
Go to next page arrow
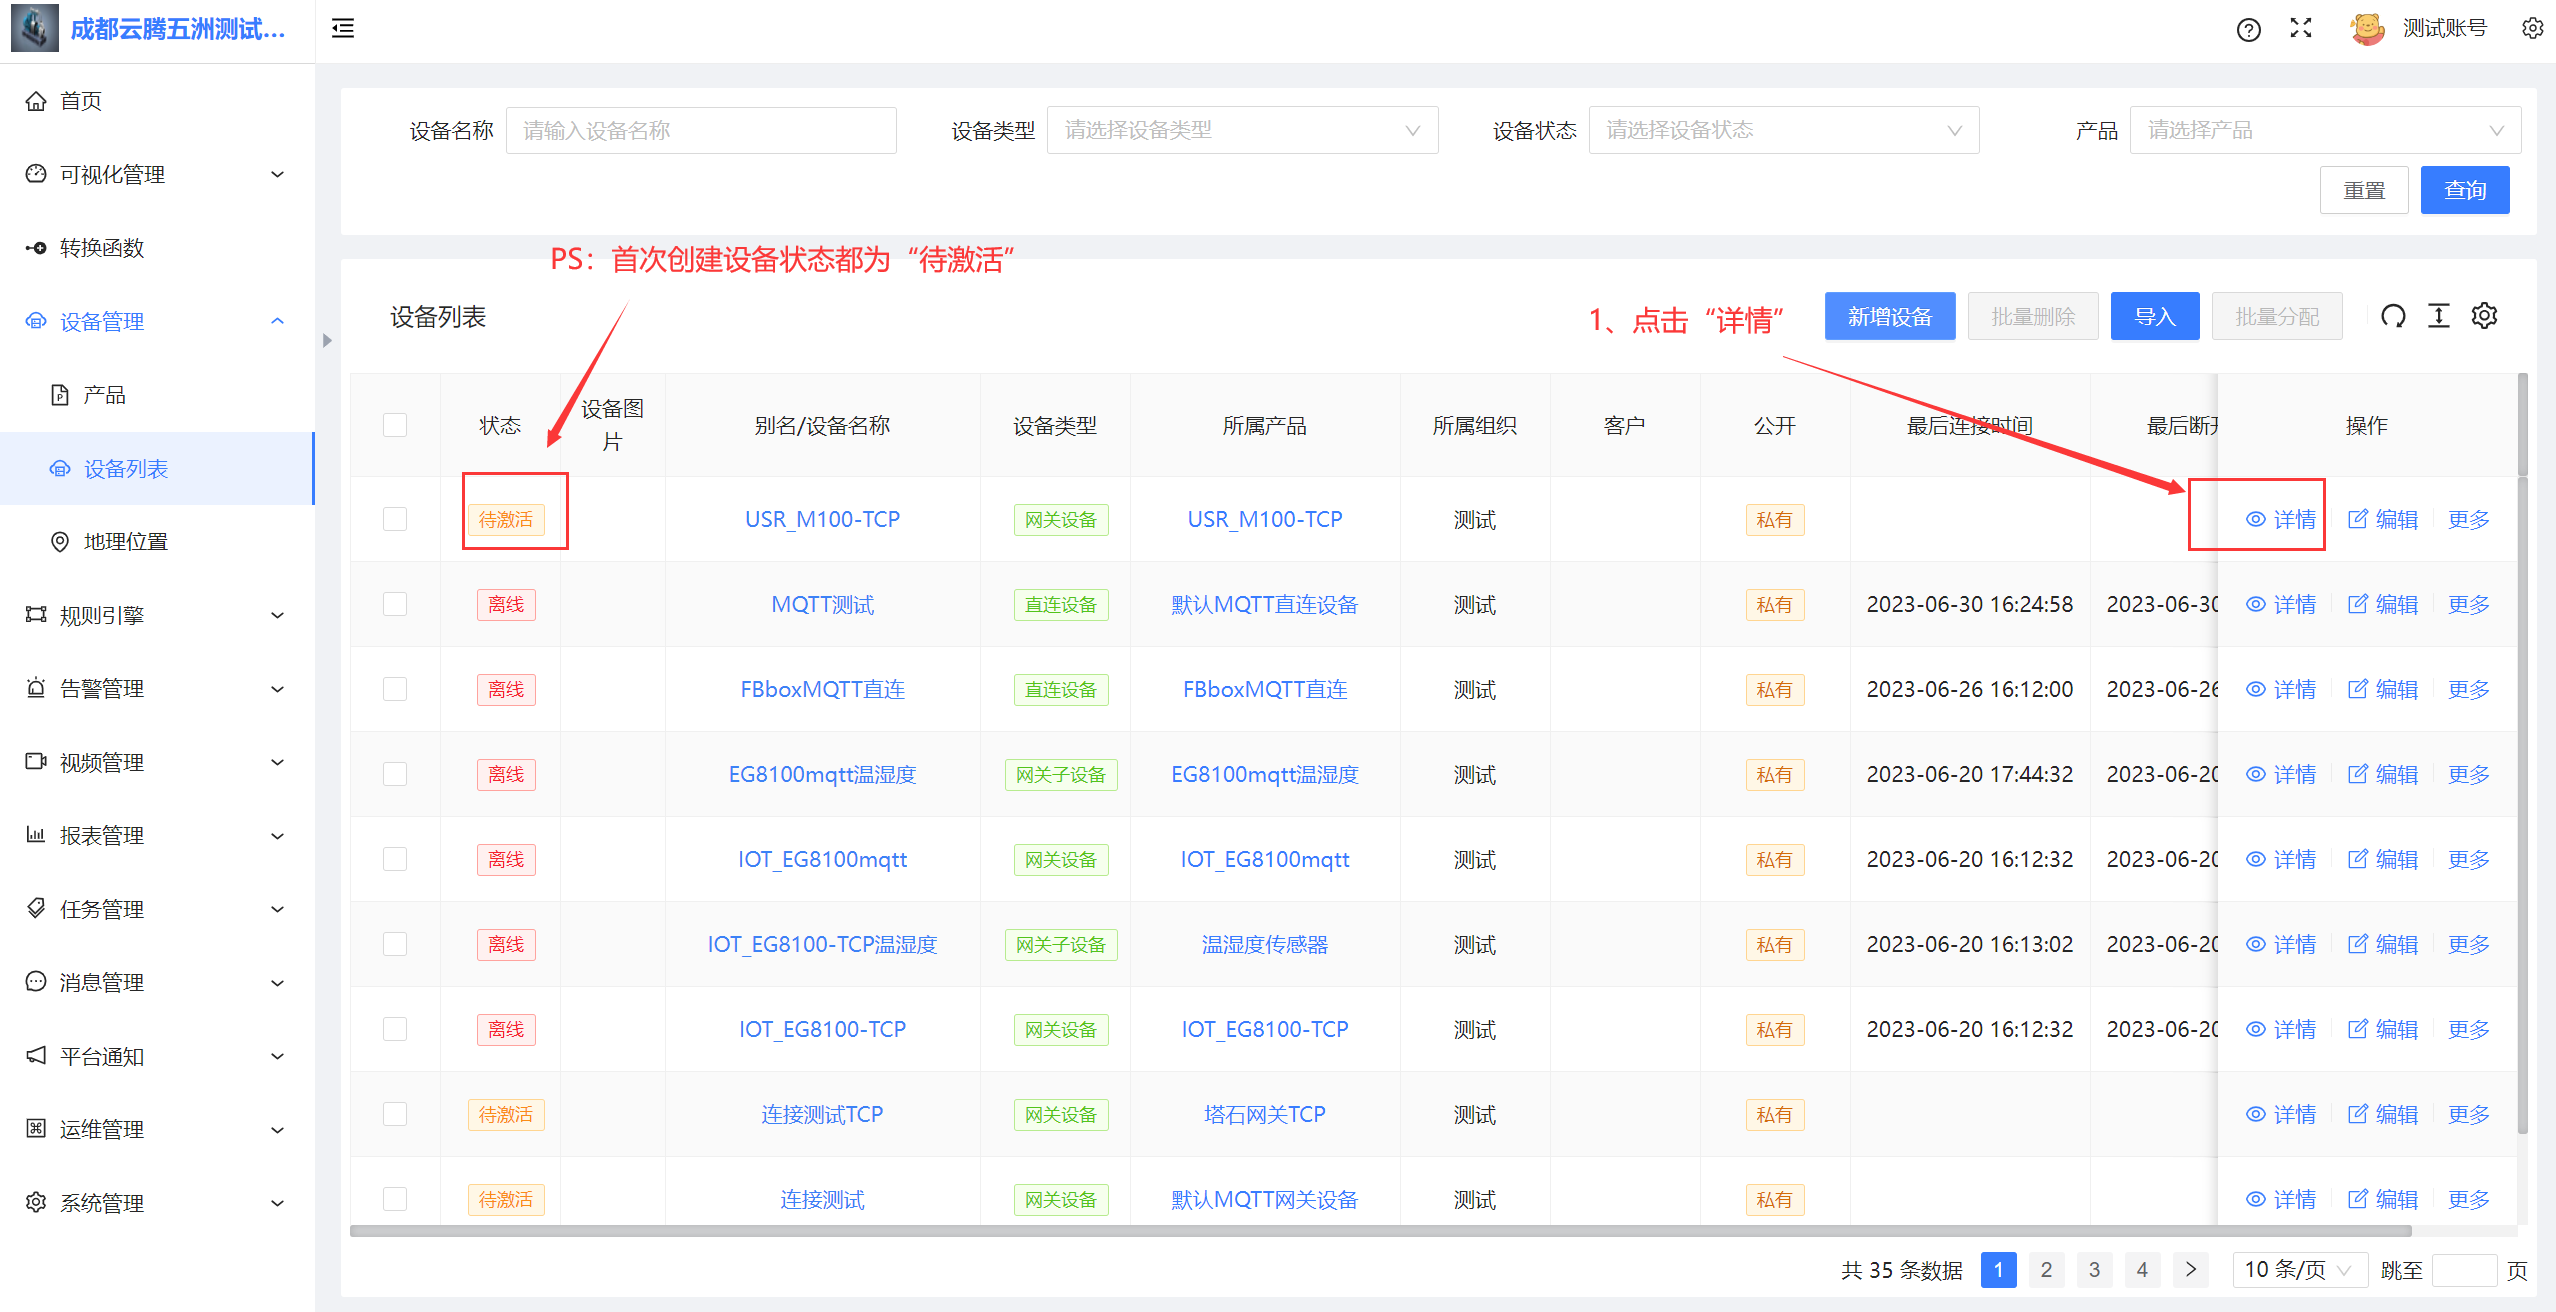pyautogui.click(x=2191, y=1270)
